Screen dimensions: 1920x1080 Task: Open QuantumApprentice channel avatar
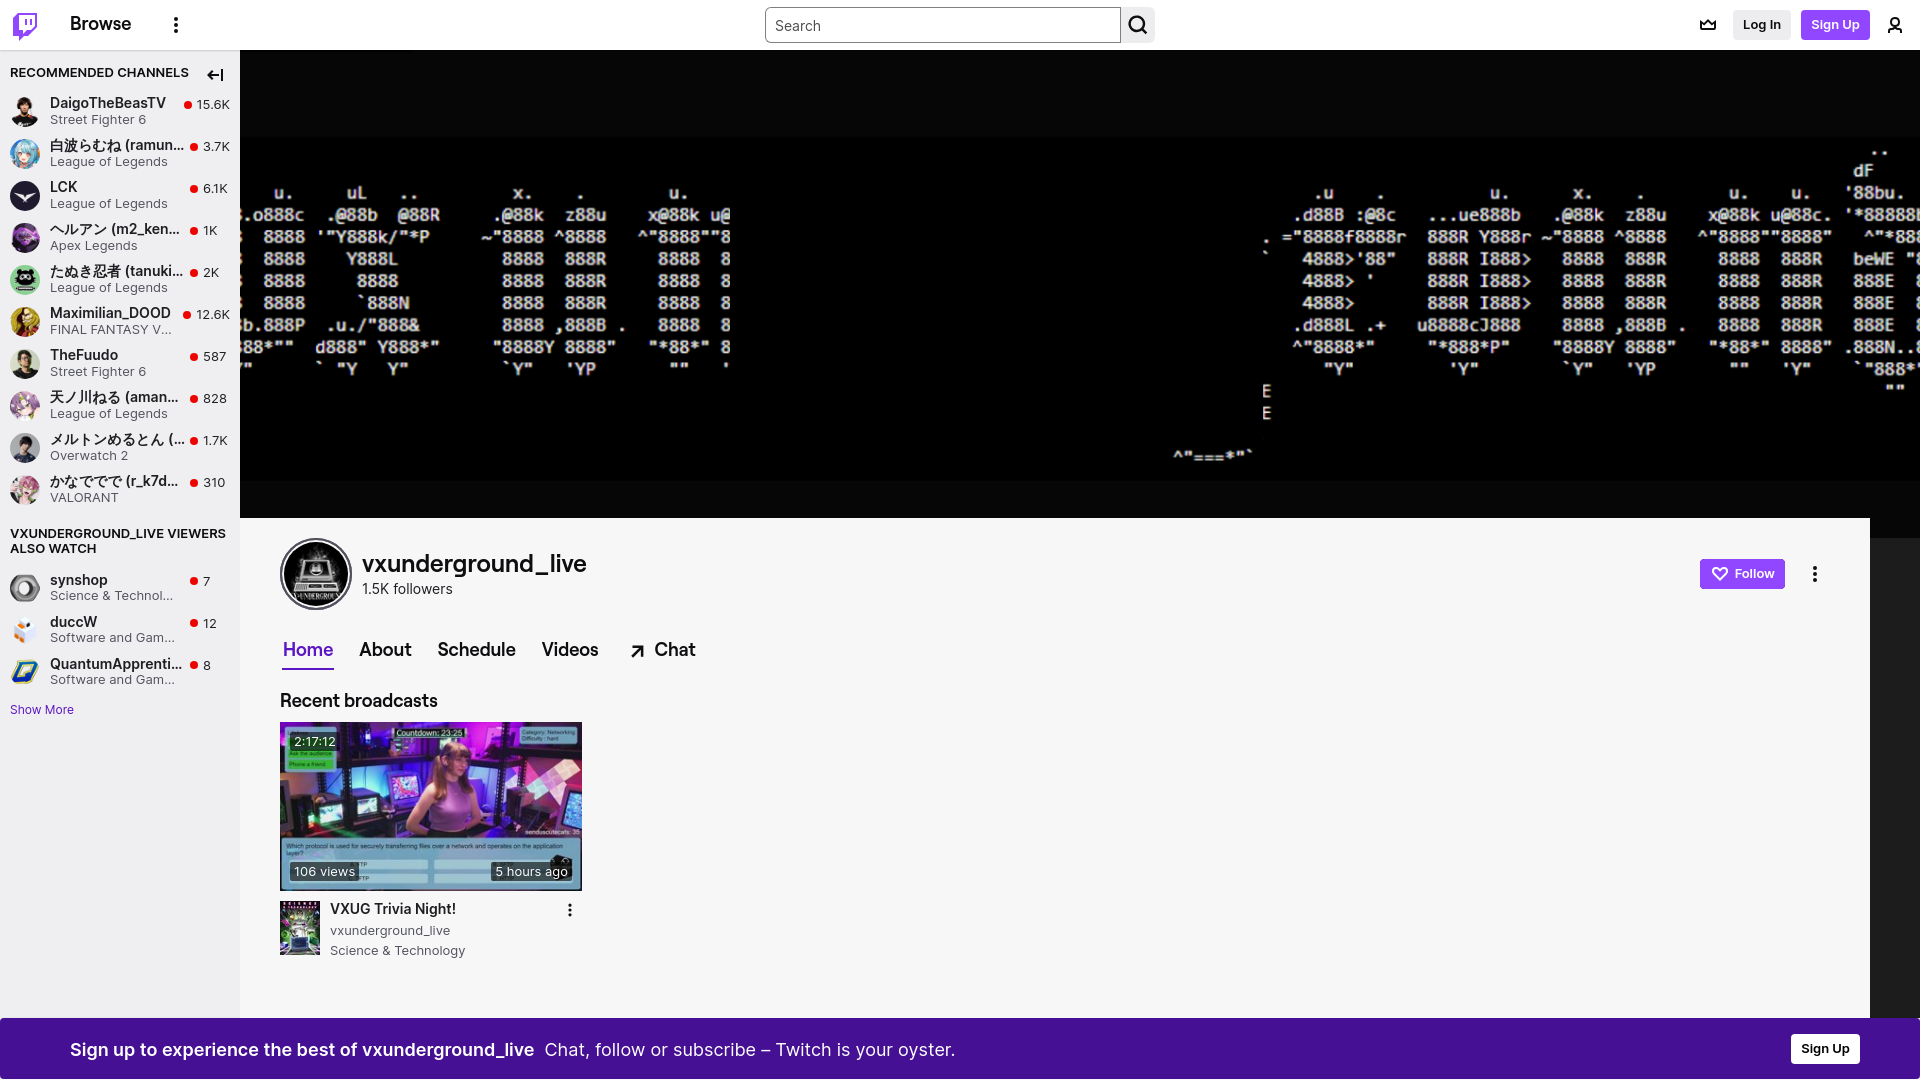pyautogui.click(x=25, y=672)
